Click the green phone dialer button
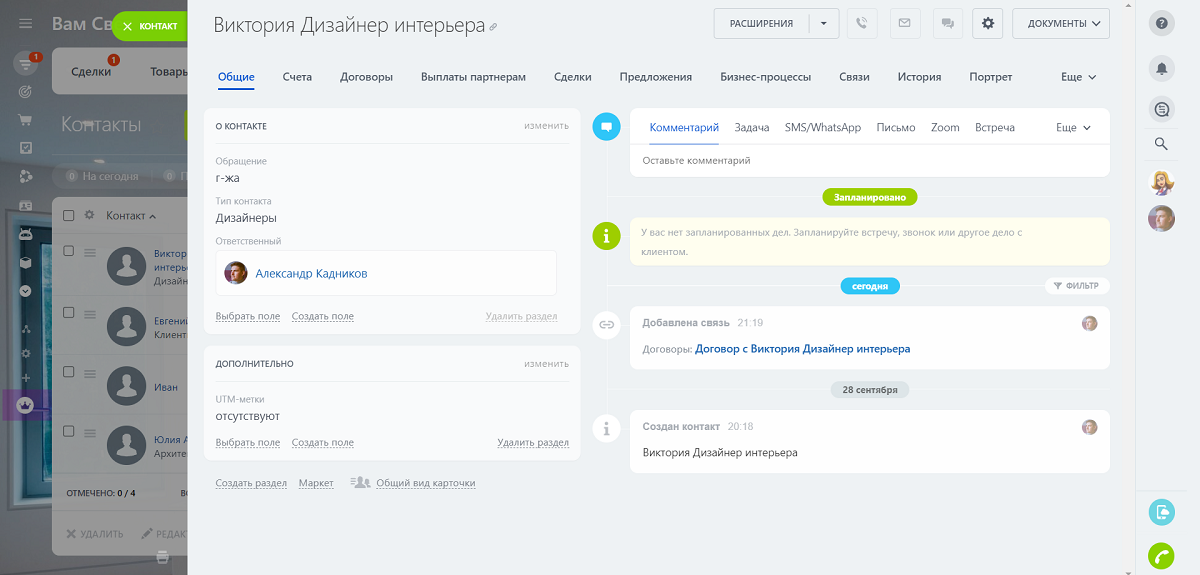This screenshot has width=1200, height=575. pyautogui.click(x=1161, y=555)
